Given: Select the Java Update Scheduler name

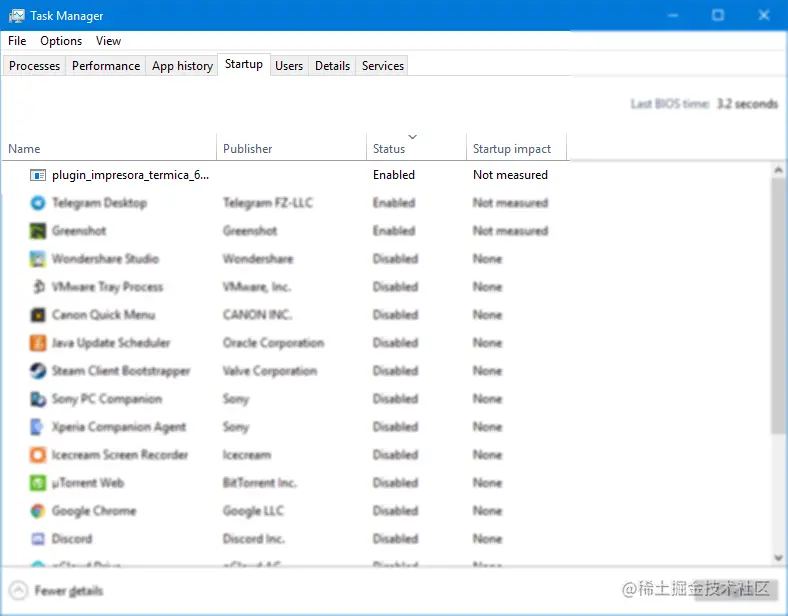Looking at the screenshot, I should click(111, 343).
